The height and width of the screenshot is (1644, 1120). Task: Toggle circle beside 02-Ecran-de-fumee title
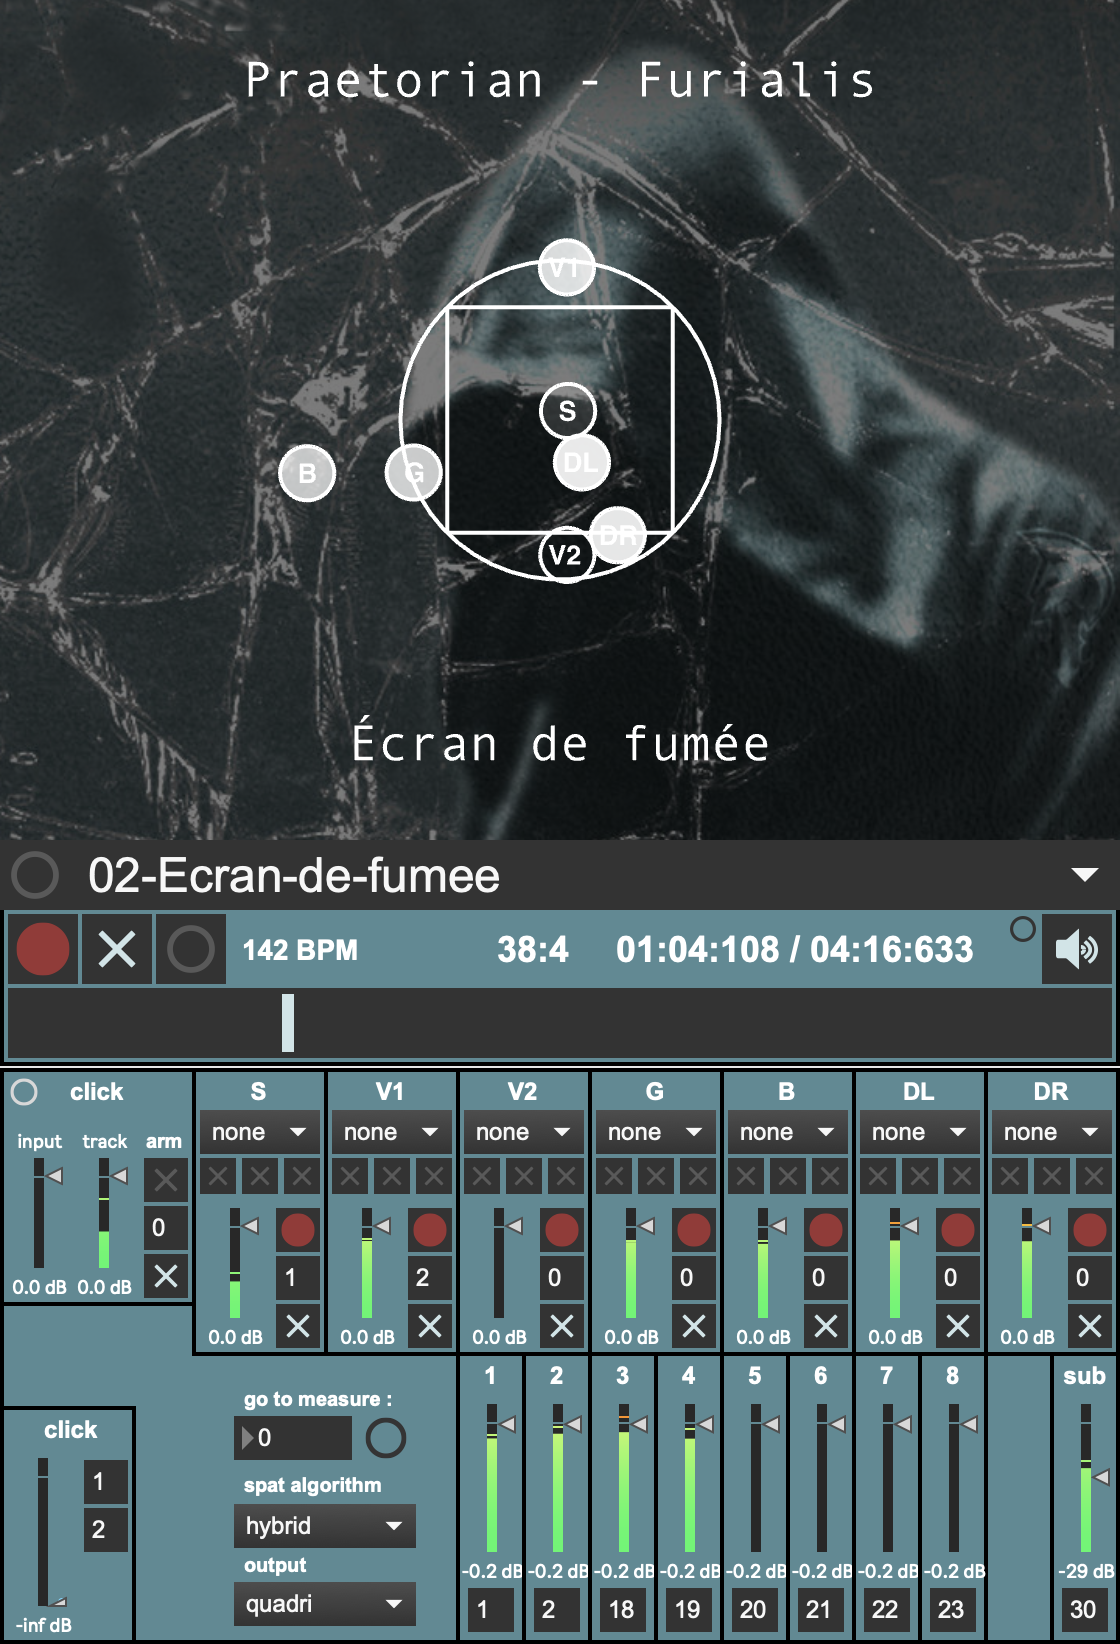[35, 875]
